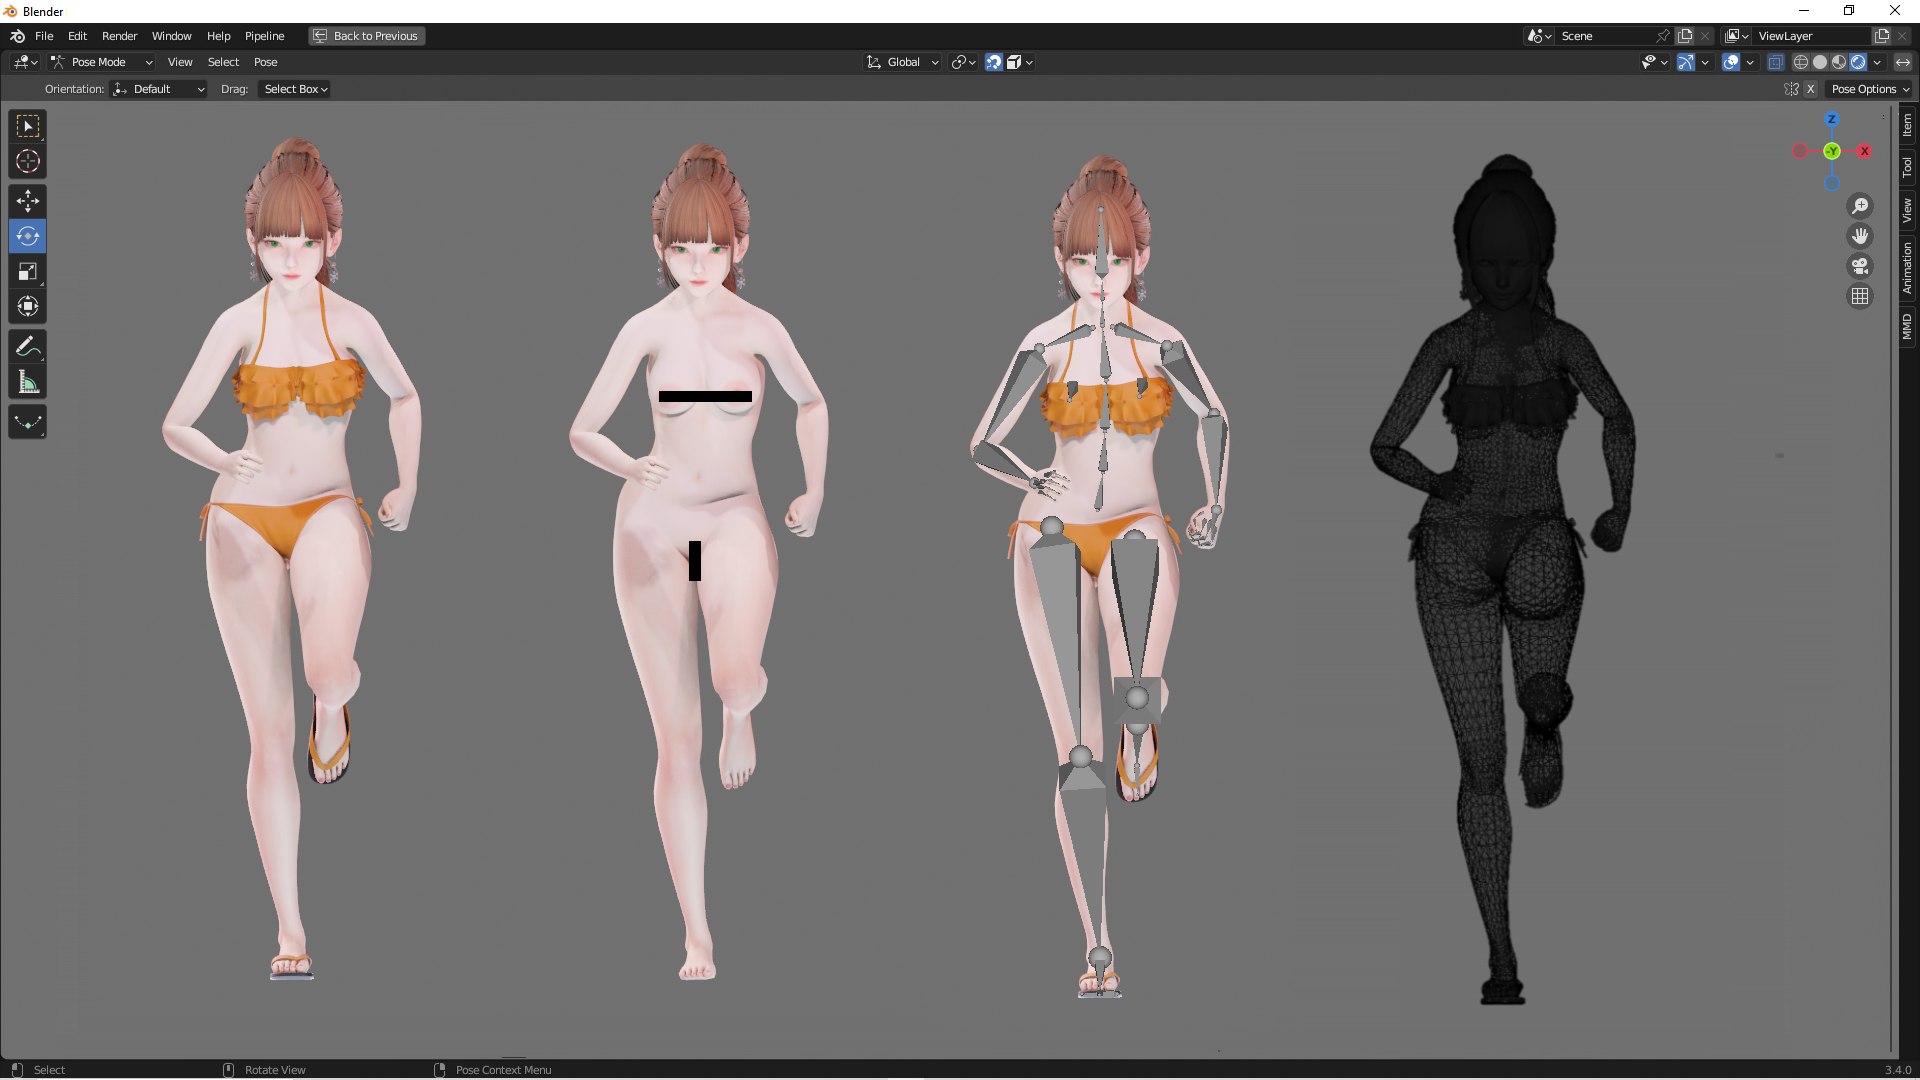Image resolution: width=1920 pixels, height=1080 pixels.
Task: Select the Select Box tool in toolbar
Action: 28,126
